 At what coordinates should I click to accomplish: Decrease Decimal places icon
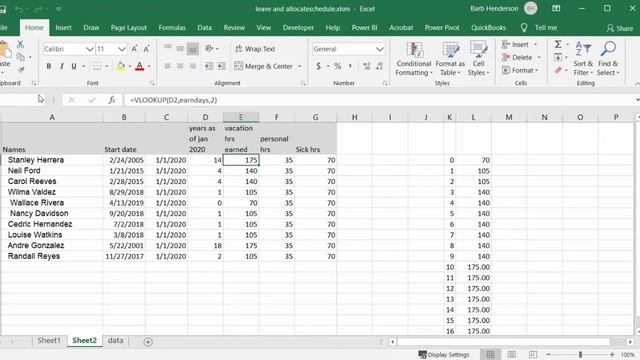380,66
